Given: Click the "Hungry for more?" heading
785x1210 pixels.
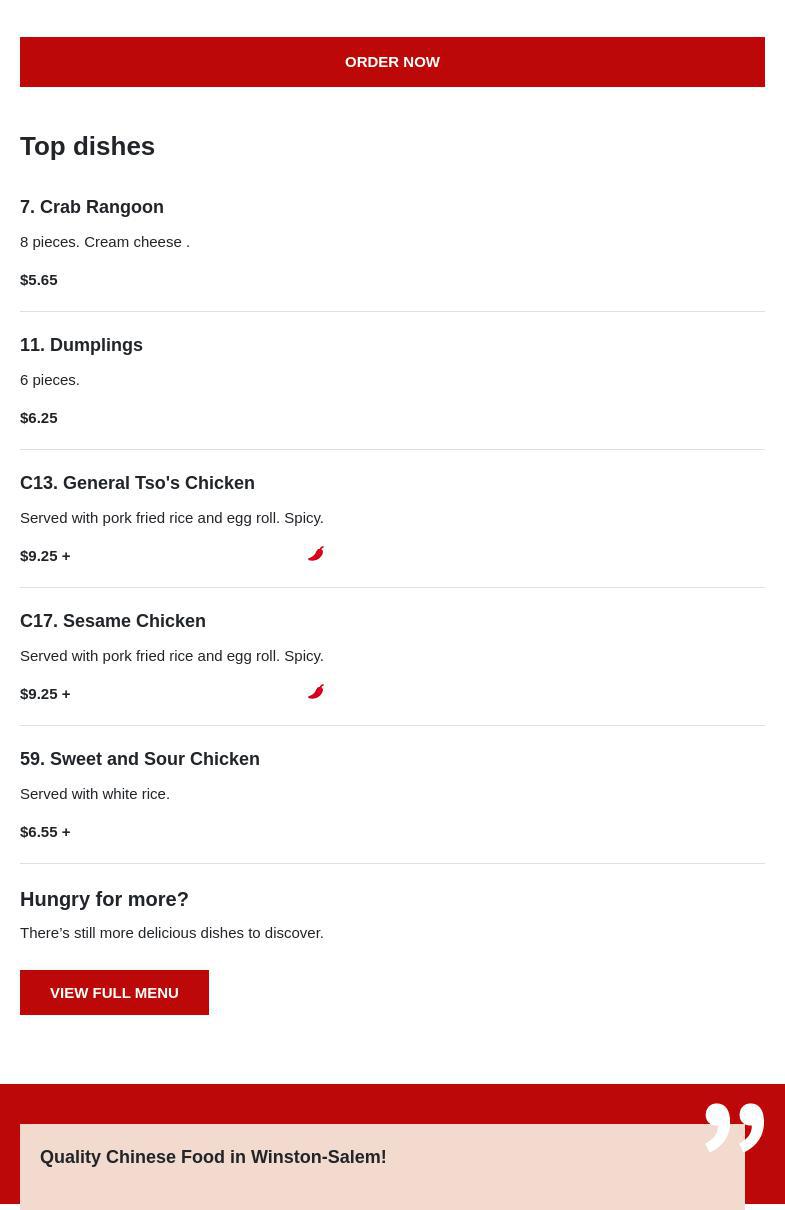Looking at the screenshot, I should pyautogui.click(x=104, y=899).
